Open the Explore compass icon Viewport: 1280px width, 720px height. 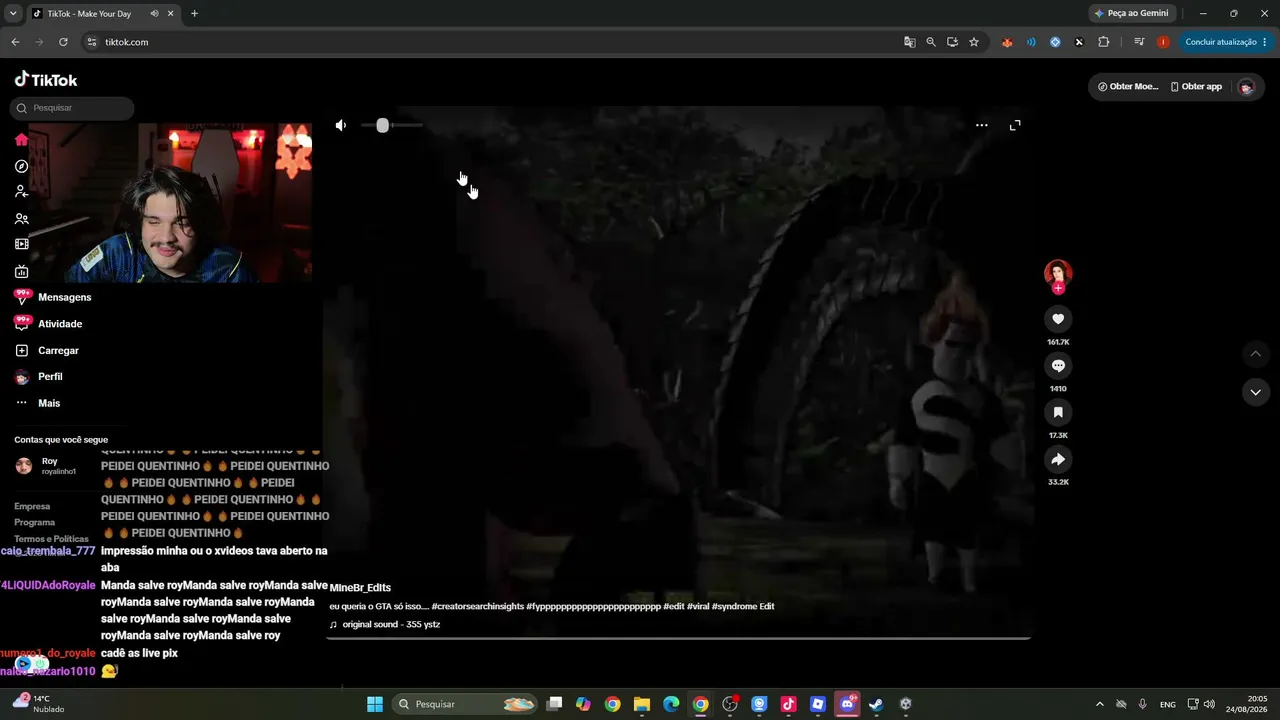tap(21, 166)
